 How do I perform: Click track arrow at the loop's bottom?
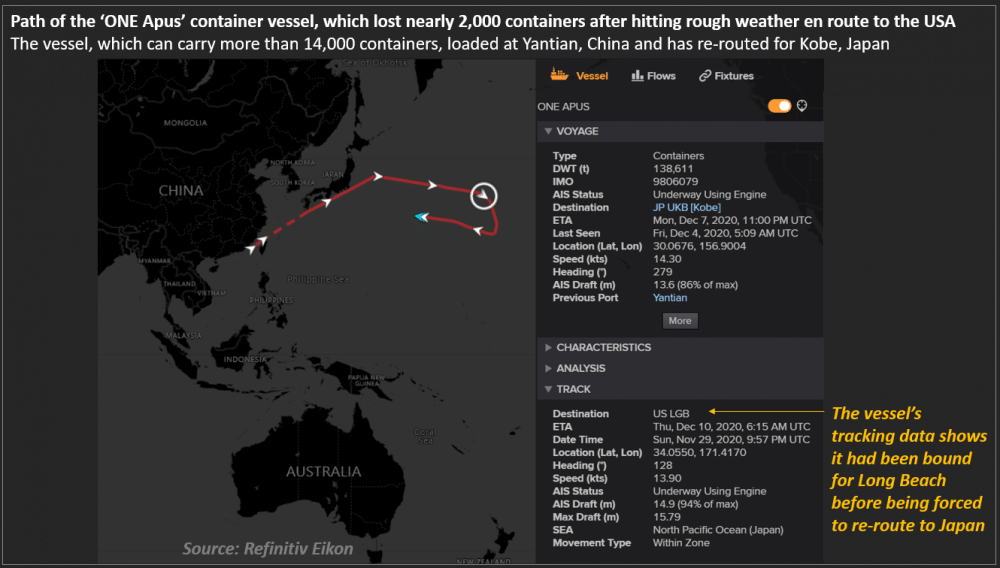point(478,233)
